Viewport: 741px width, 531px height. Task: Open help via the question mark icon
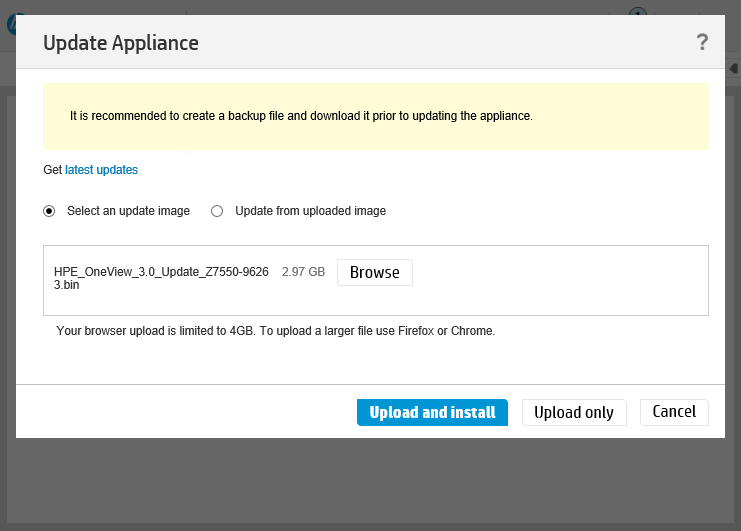coord(702,42)
